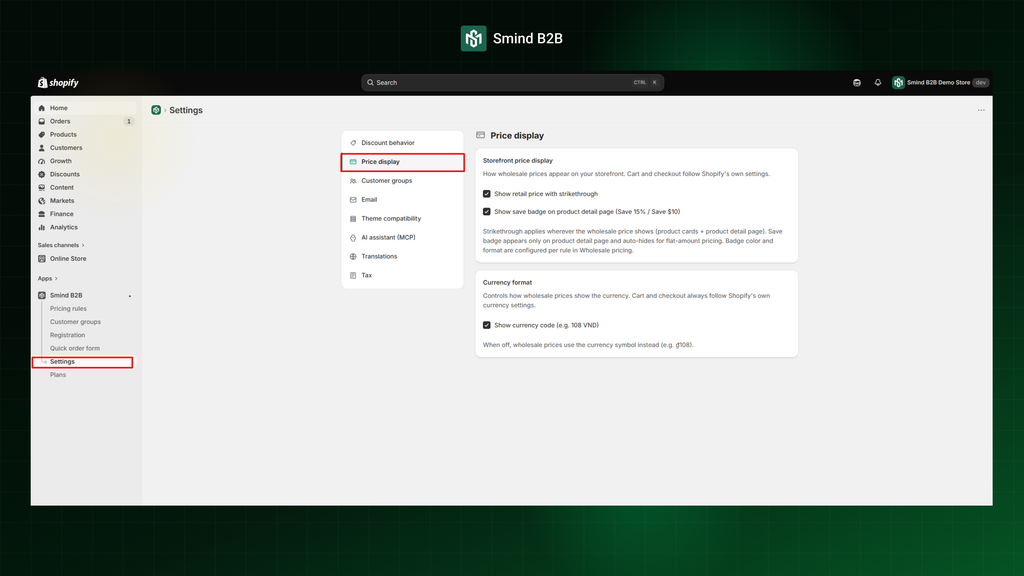Click the Smind B2B app icon in sidebar

(42, 295)
